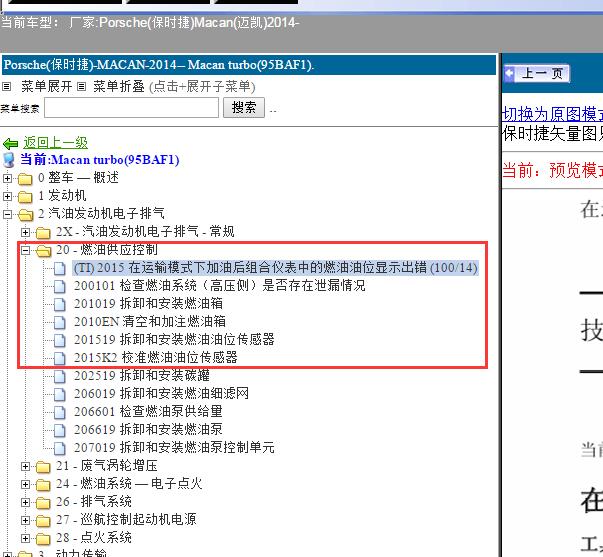Click the green back arrow icon

point(10,144)
